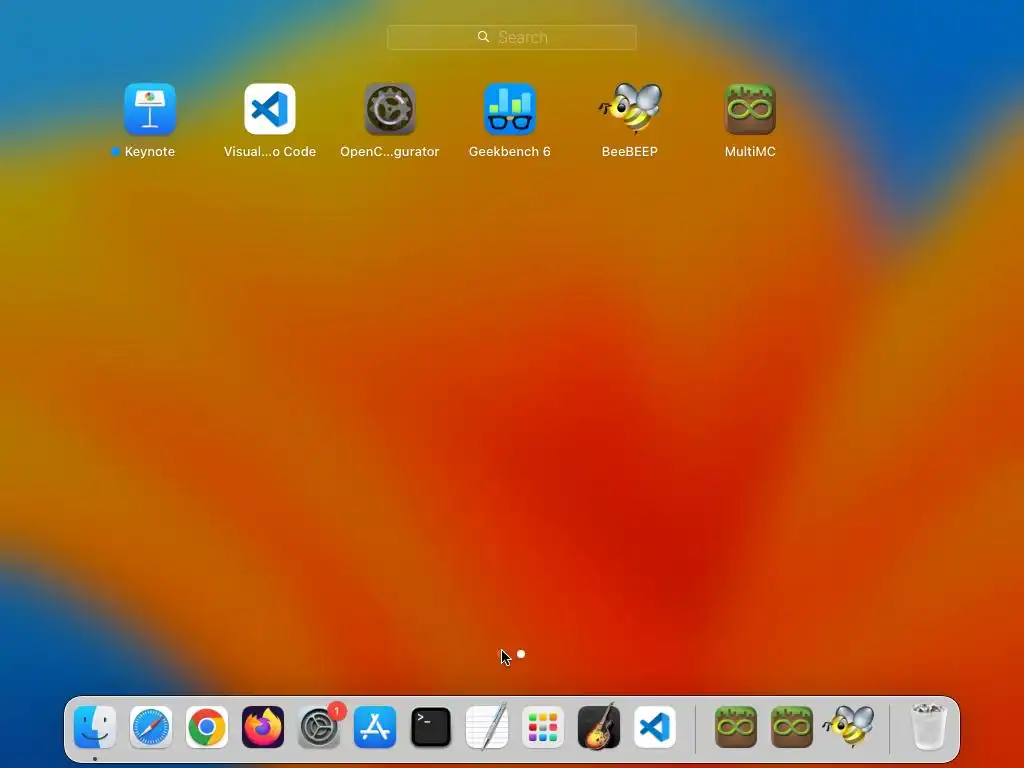Launch Visual Studio Code from Launchpad grid
The image size is (1024, 768).
point(270,109)
